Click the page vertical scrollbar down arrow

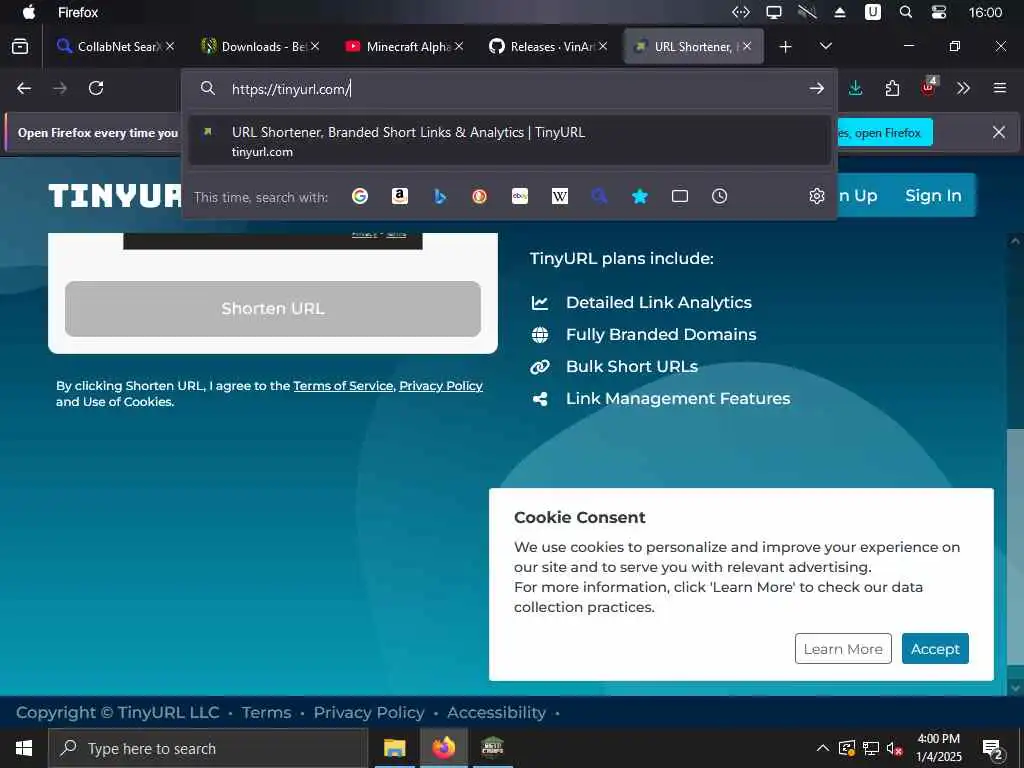[x=1015, y=687]
